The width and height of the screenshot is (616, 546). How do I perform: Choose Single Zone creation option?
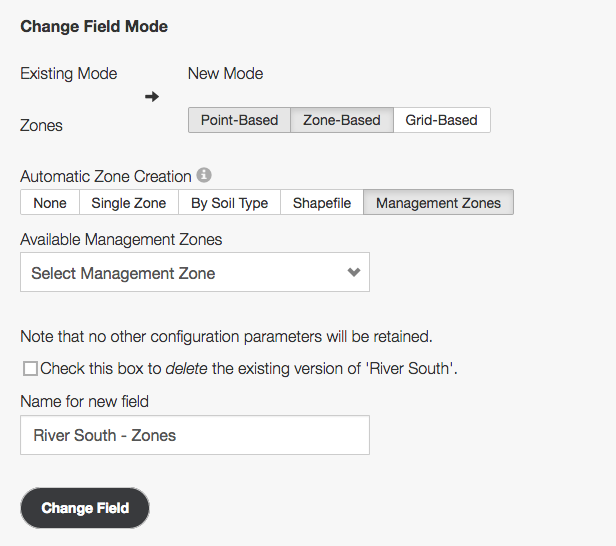(128, 203)
